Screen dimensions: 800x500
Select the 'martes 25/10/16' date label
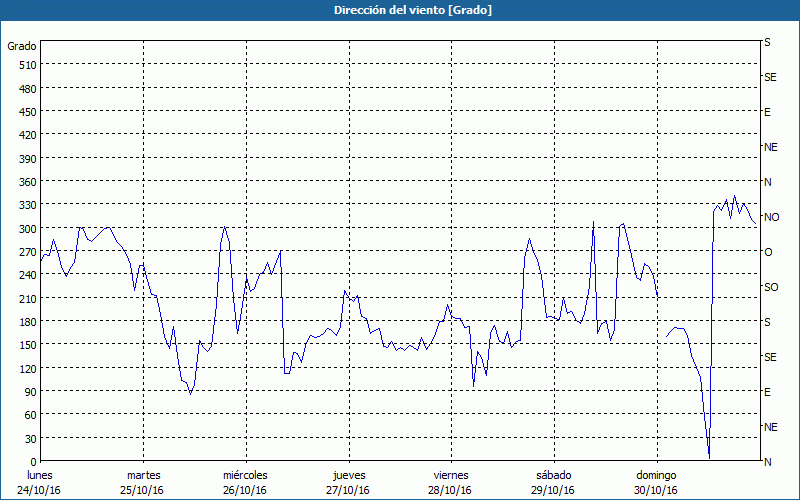pyautogui.click(x=143, y=482)
